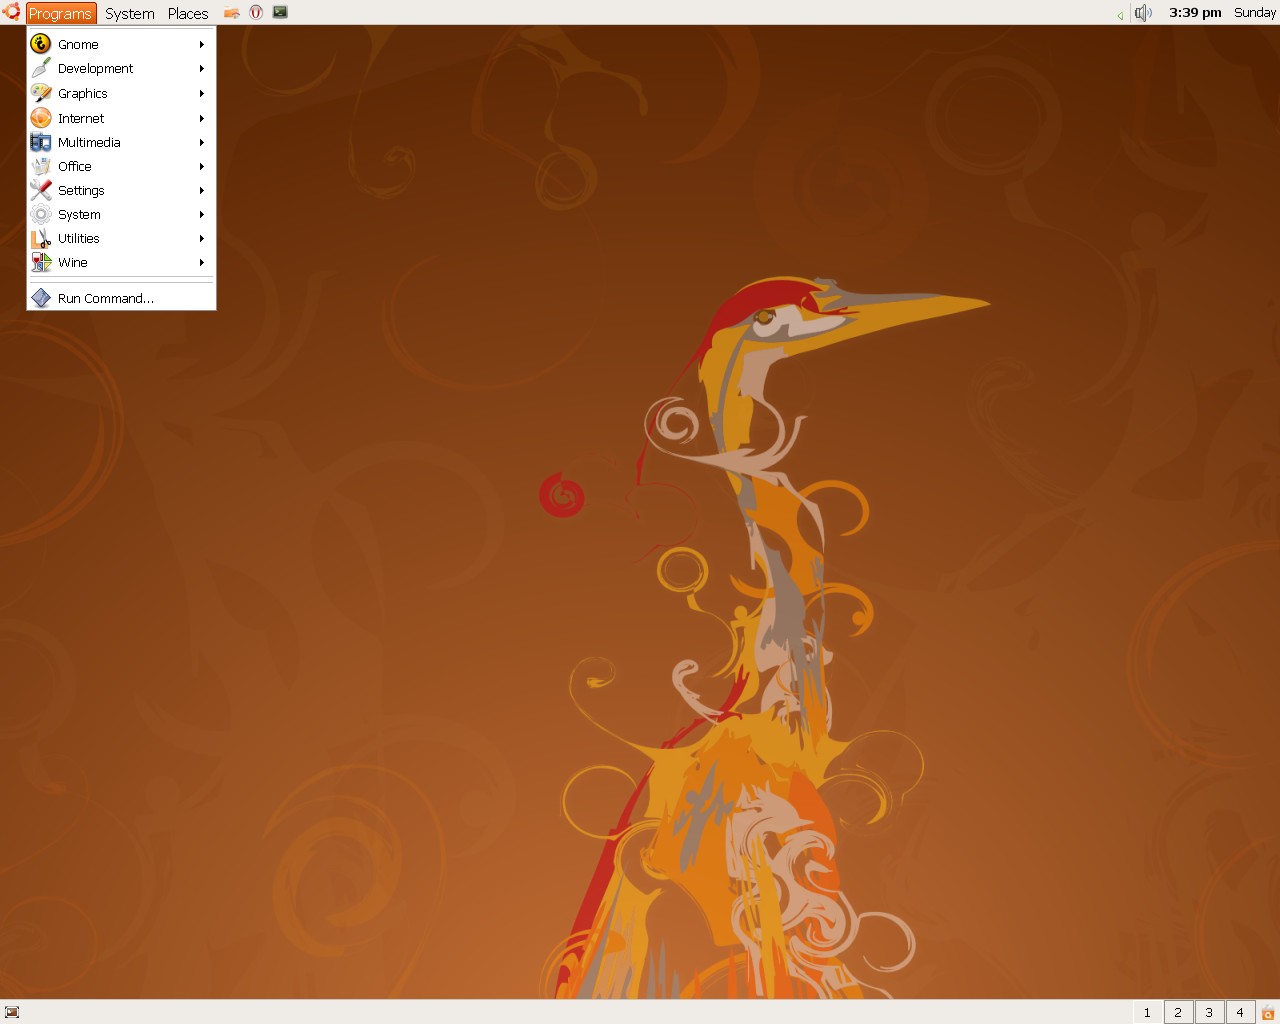Image resolution: width=1280 pixels, height=1024 pixels.
Task: Click the Development trowel icon
Action: (x=41, y=68)
